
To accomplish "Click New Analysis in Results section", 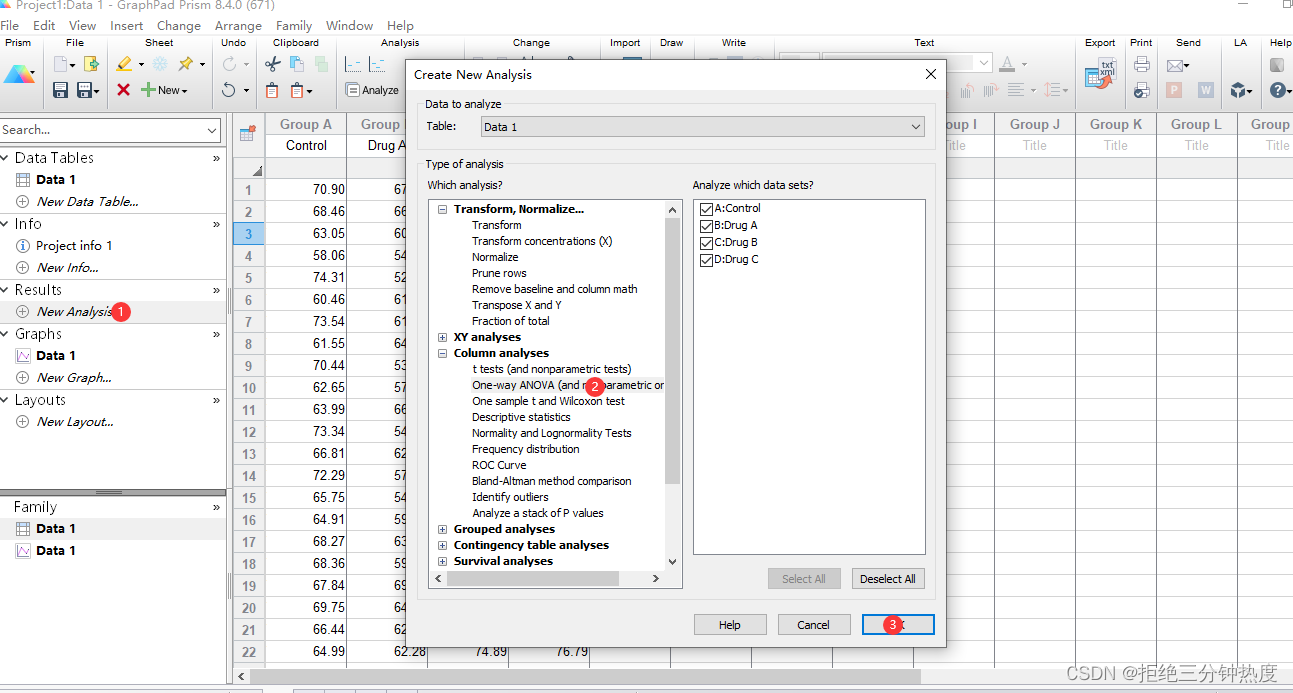I will click(x=74, y=311).
